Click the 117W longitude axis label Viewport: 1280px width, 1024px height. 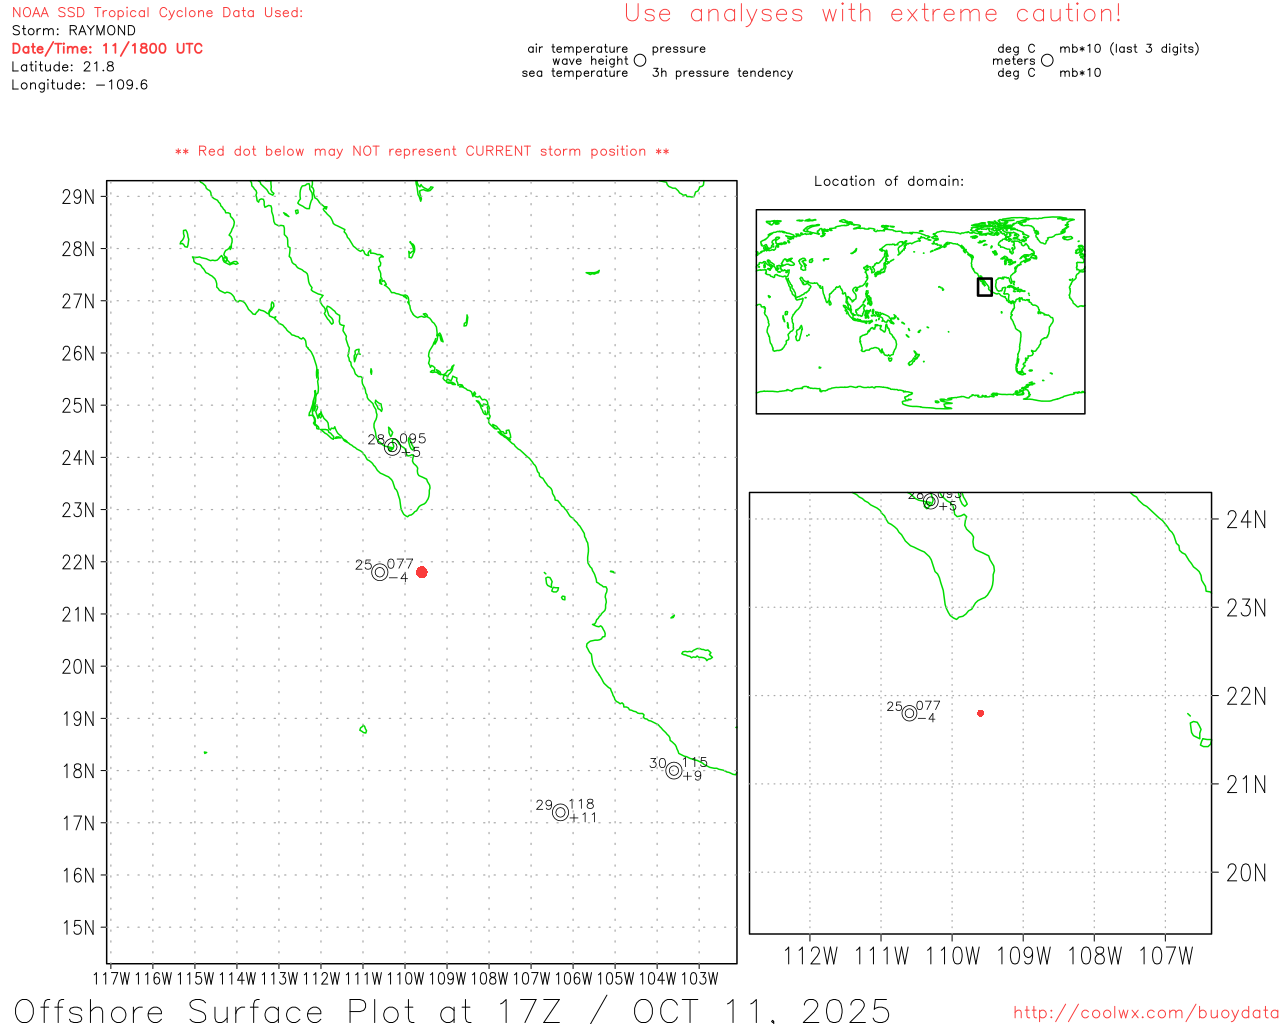tap(111, 979)
